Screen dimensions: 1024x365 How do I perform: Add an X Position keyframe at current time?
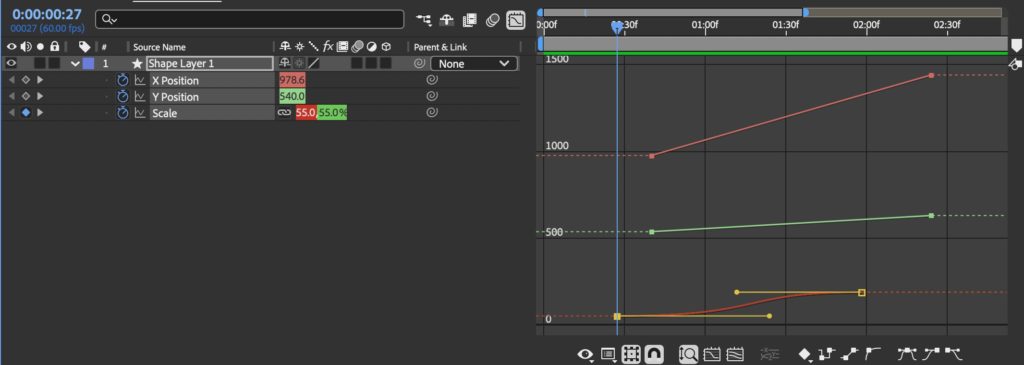click(x=25, y=80)
